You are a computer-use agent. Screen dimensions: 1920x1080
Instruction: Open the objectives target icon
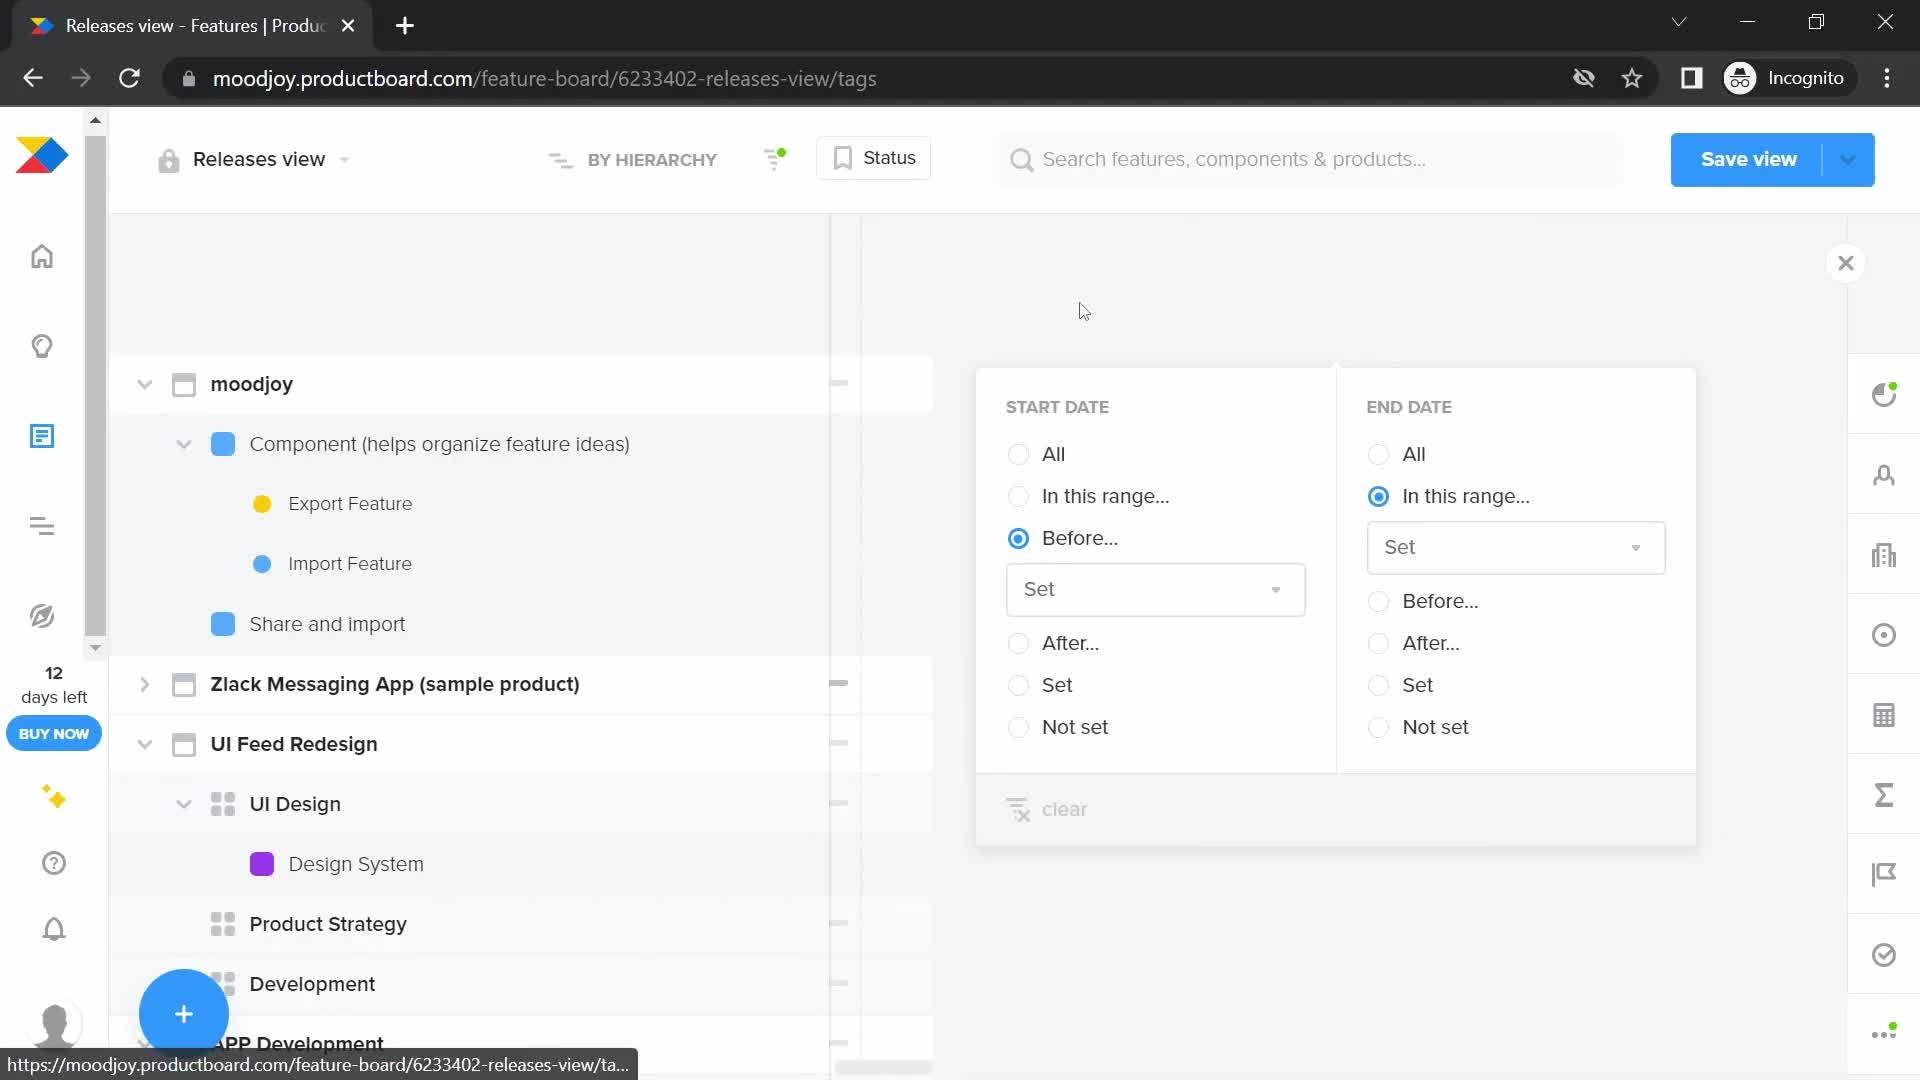pyautogui.click(x=1884, y=635)
